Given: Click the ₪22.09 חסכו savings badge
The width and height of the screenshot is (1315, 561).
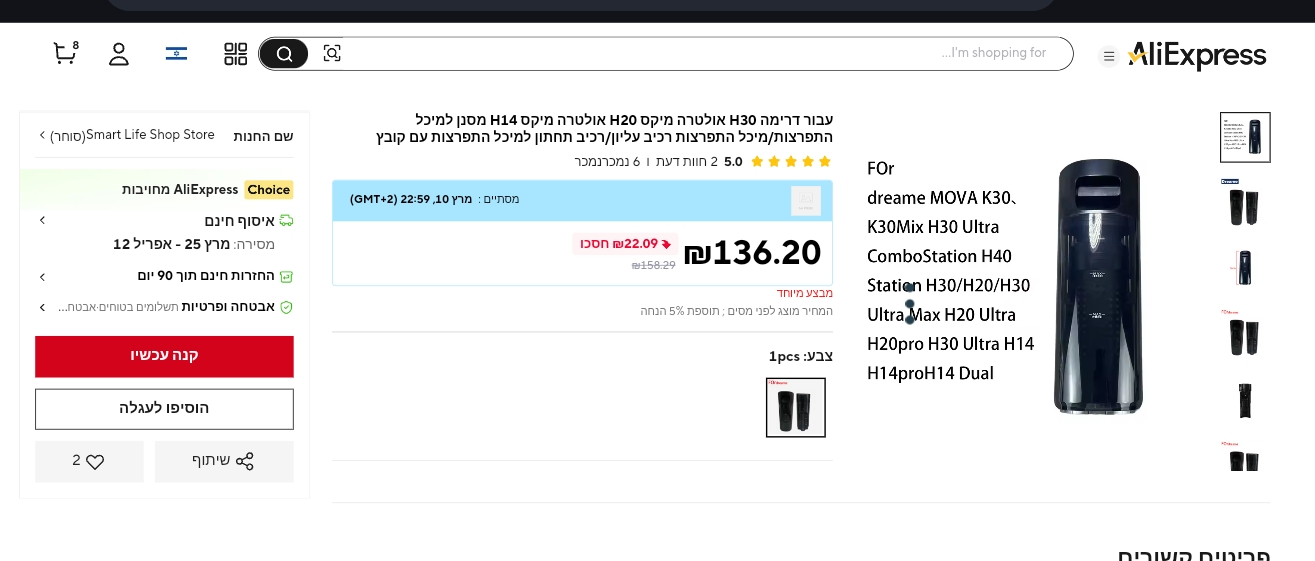Looking at the screenshot, I should point(625,244).
